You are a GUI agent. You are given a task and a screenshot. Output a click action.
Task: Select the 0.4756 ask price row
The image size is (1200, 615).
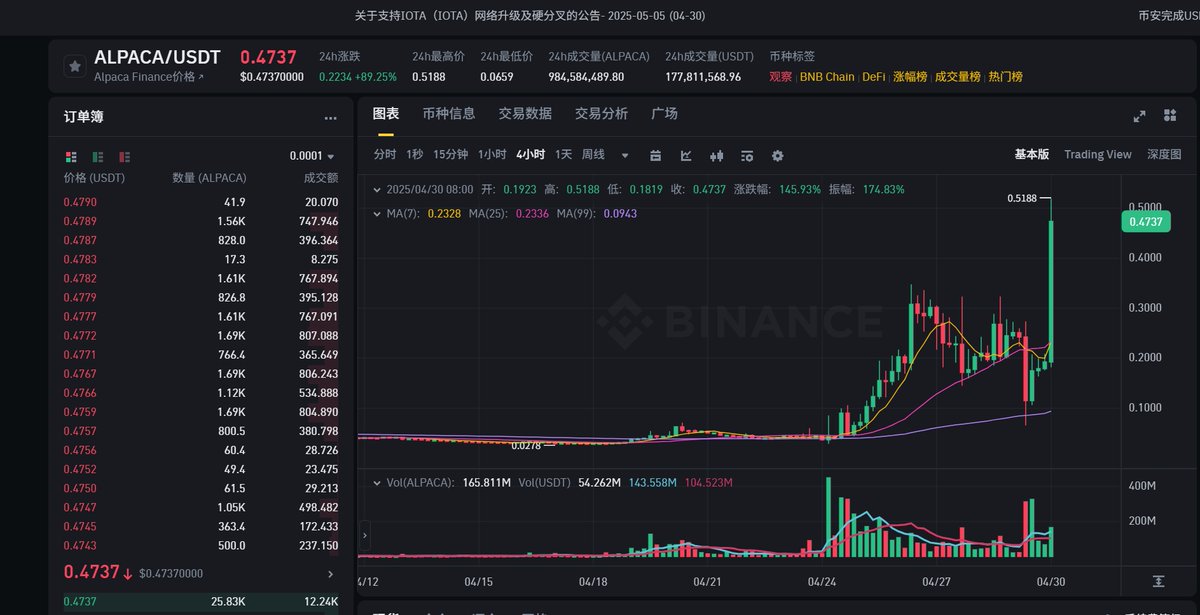pyautogui.click(x=201, y=450)
